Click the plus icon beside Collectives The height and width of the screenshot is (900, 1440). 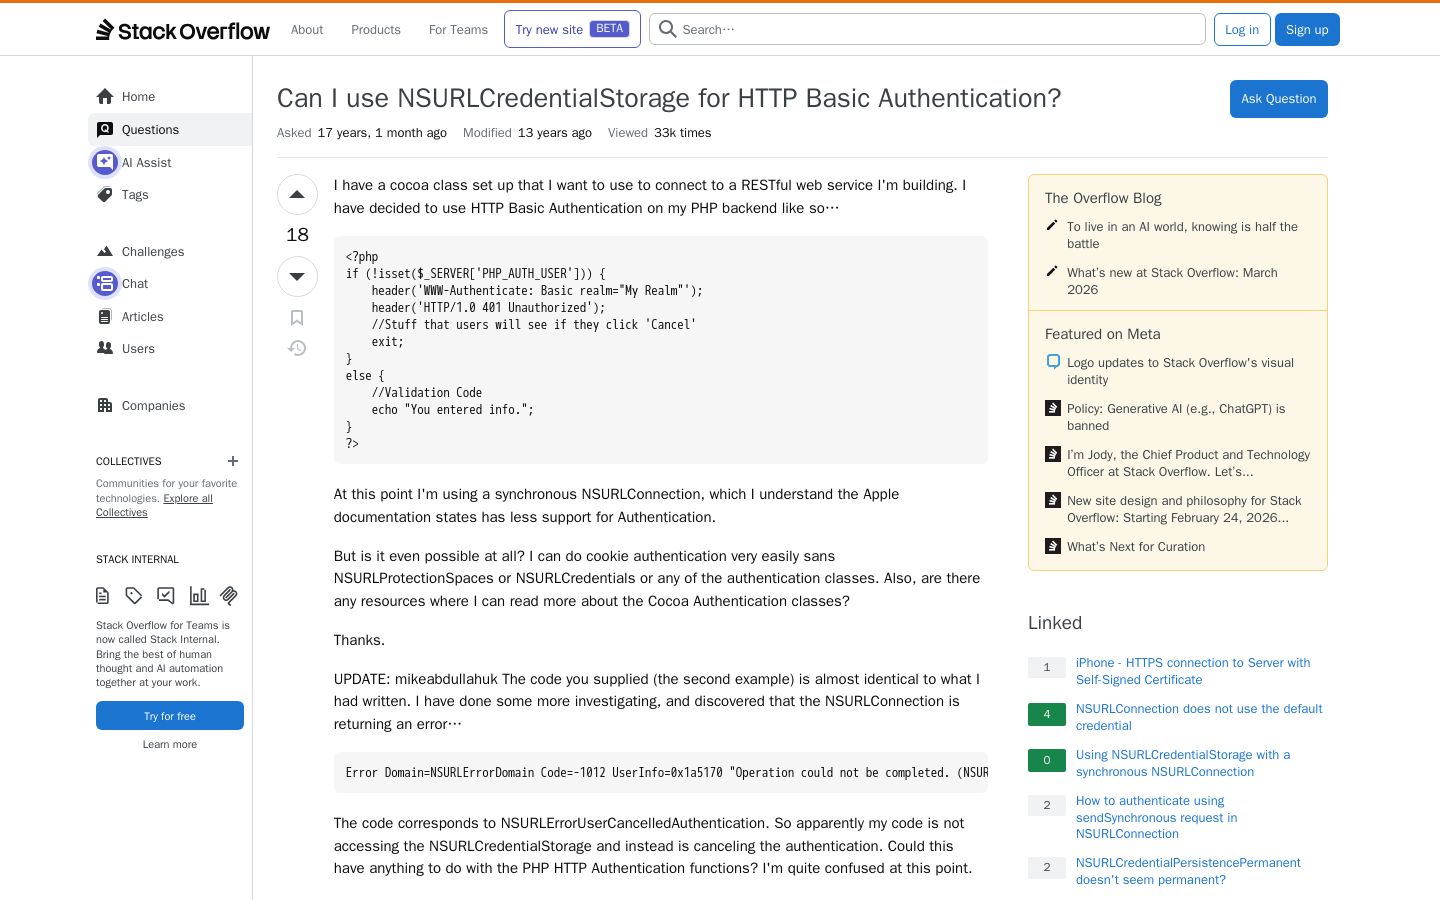pyautogui.click(x=233, y=461)
